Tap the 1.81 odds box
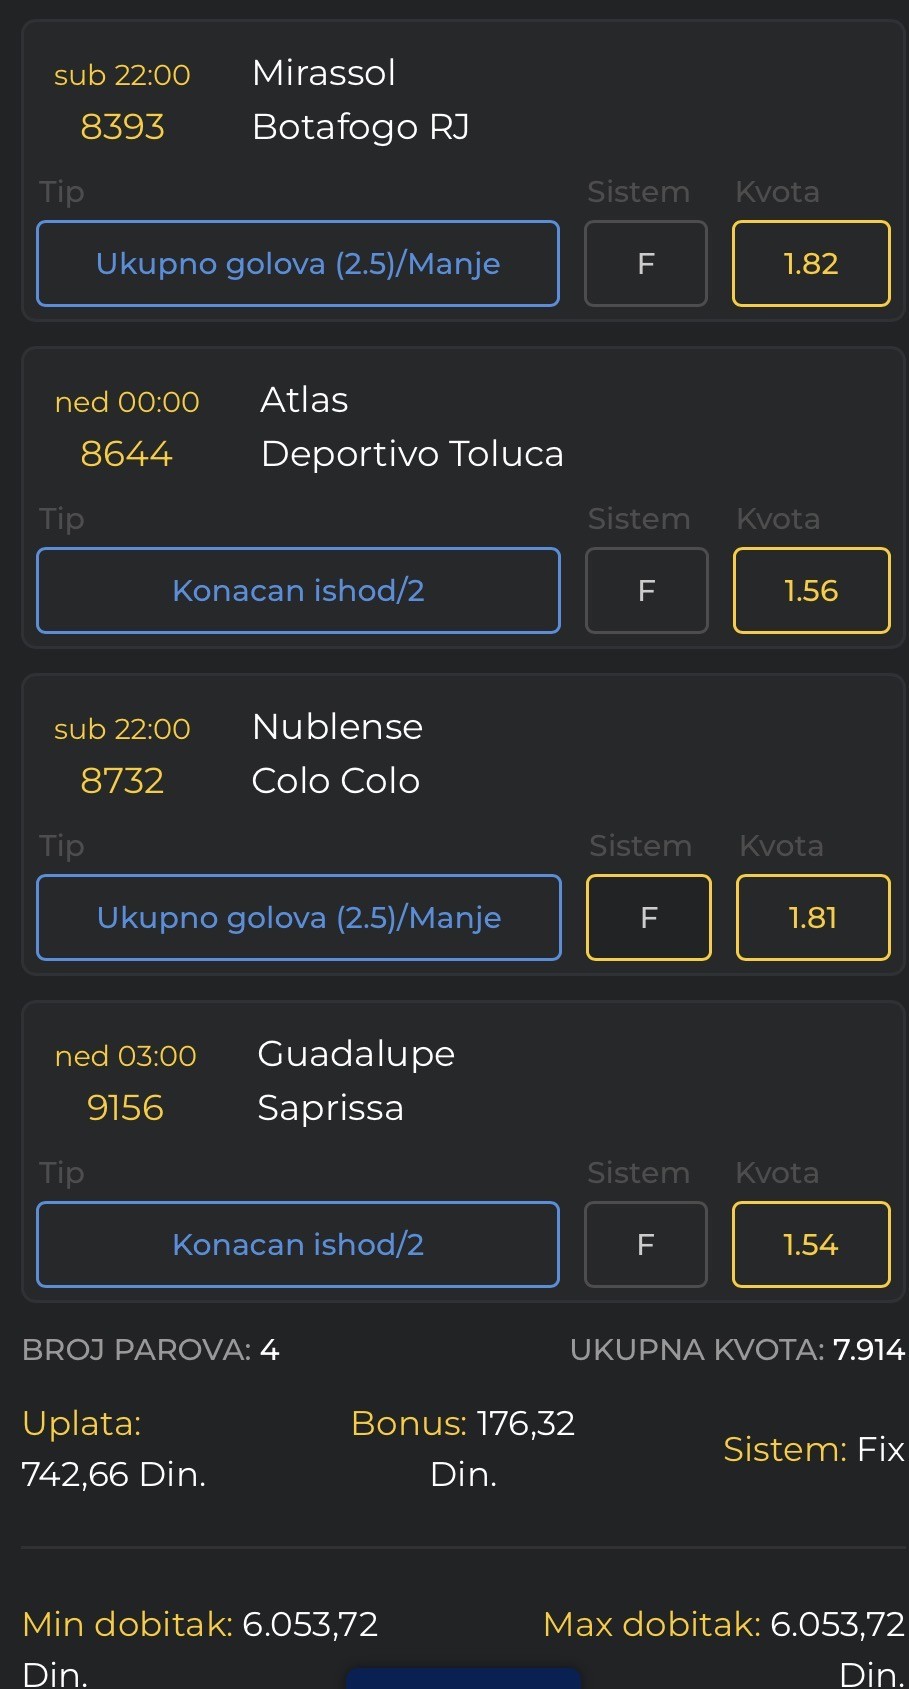This screenshot has height=1689, width=909. coord(813,918)
